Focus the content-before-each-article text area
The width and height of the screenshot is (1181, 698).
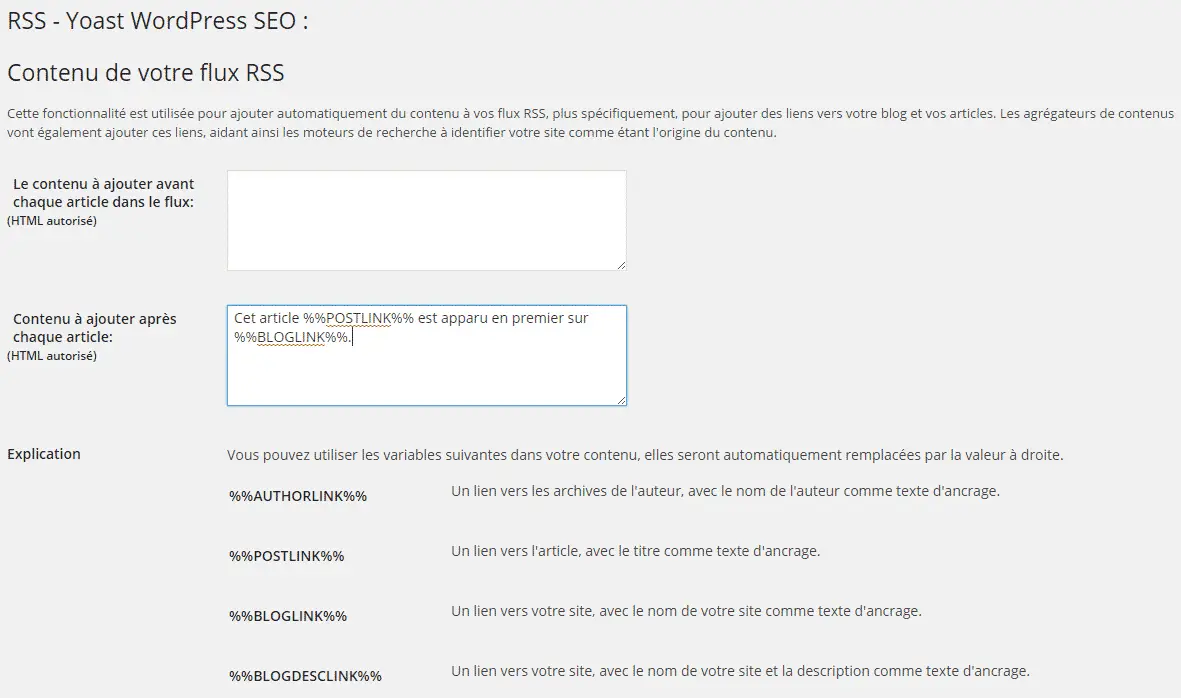(x=426, y=220)
